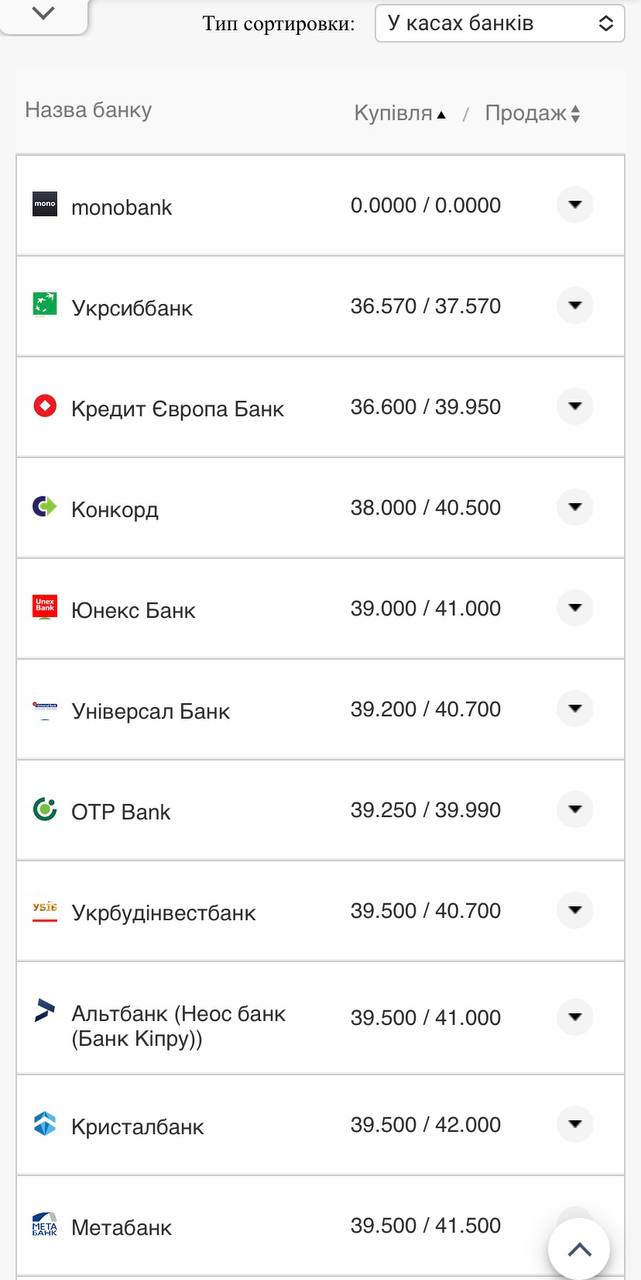641x1280 pixels.
Task: Expand Укрбудінвестбанк row details
Action: coord(574,910)
